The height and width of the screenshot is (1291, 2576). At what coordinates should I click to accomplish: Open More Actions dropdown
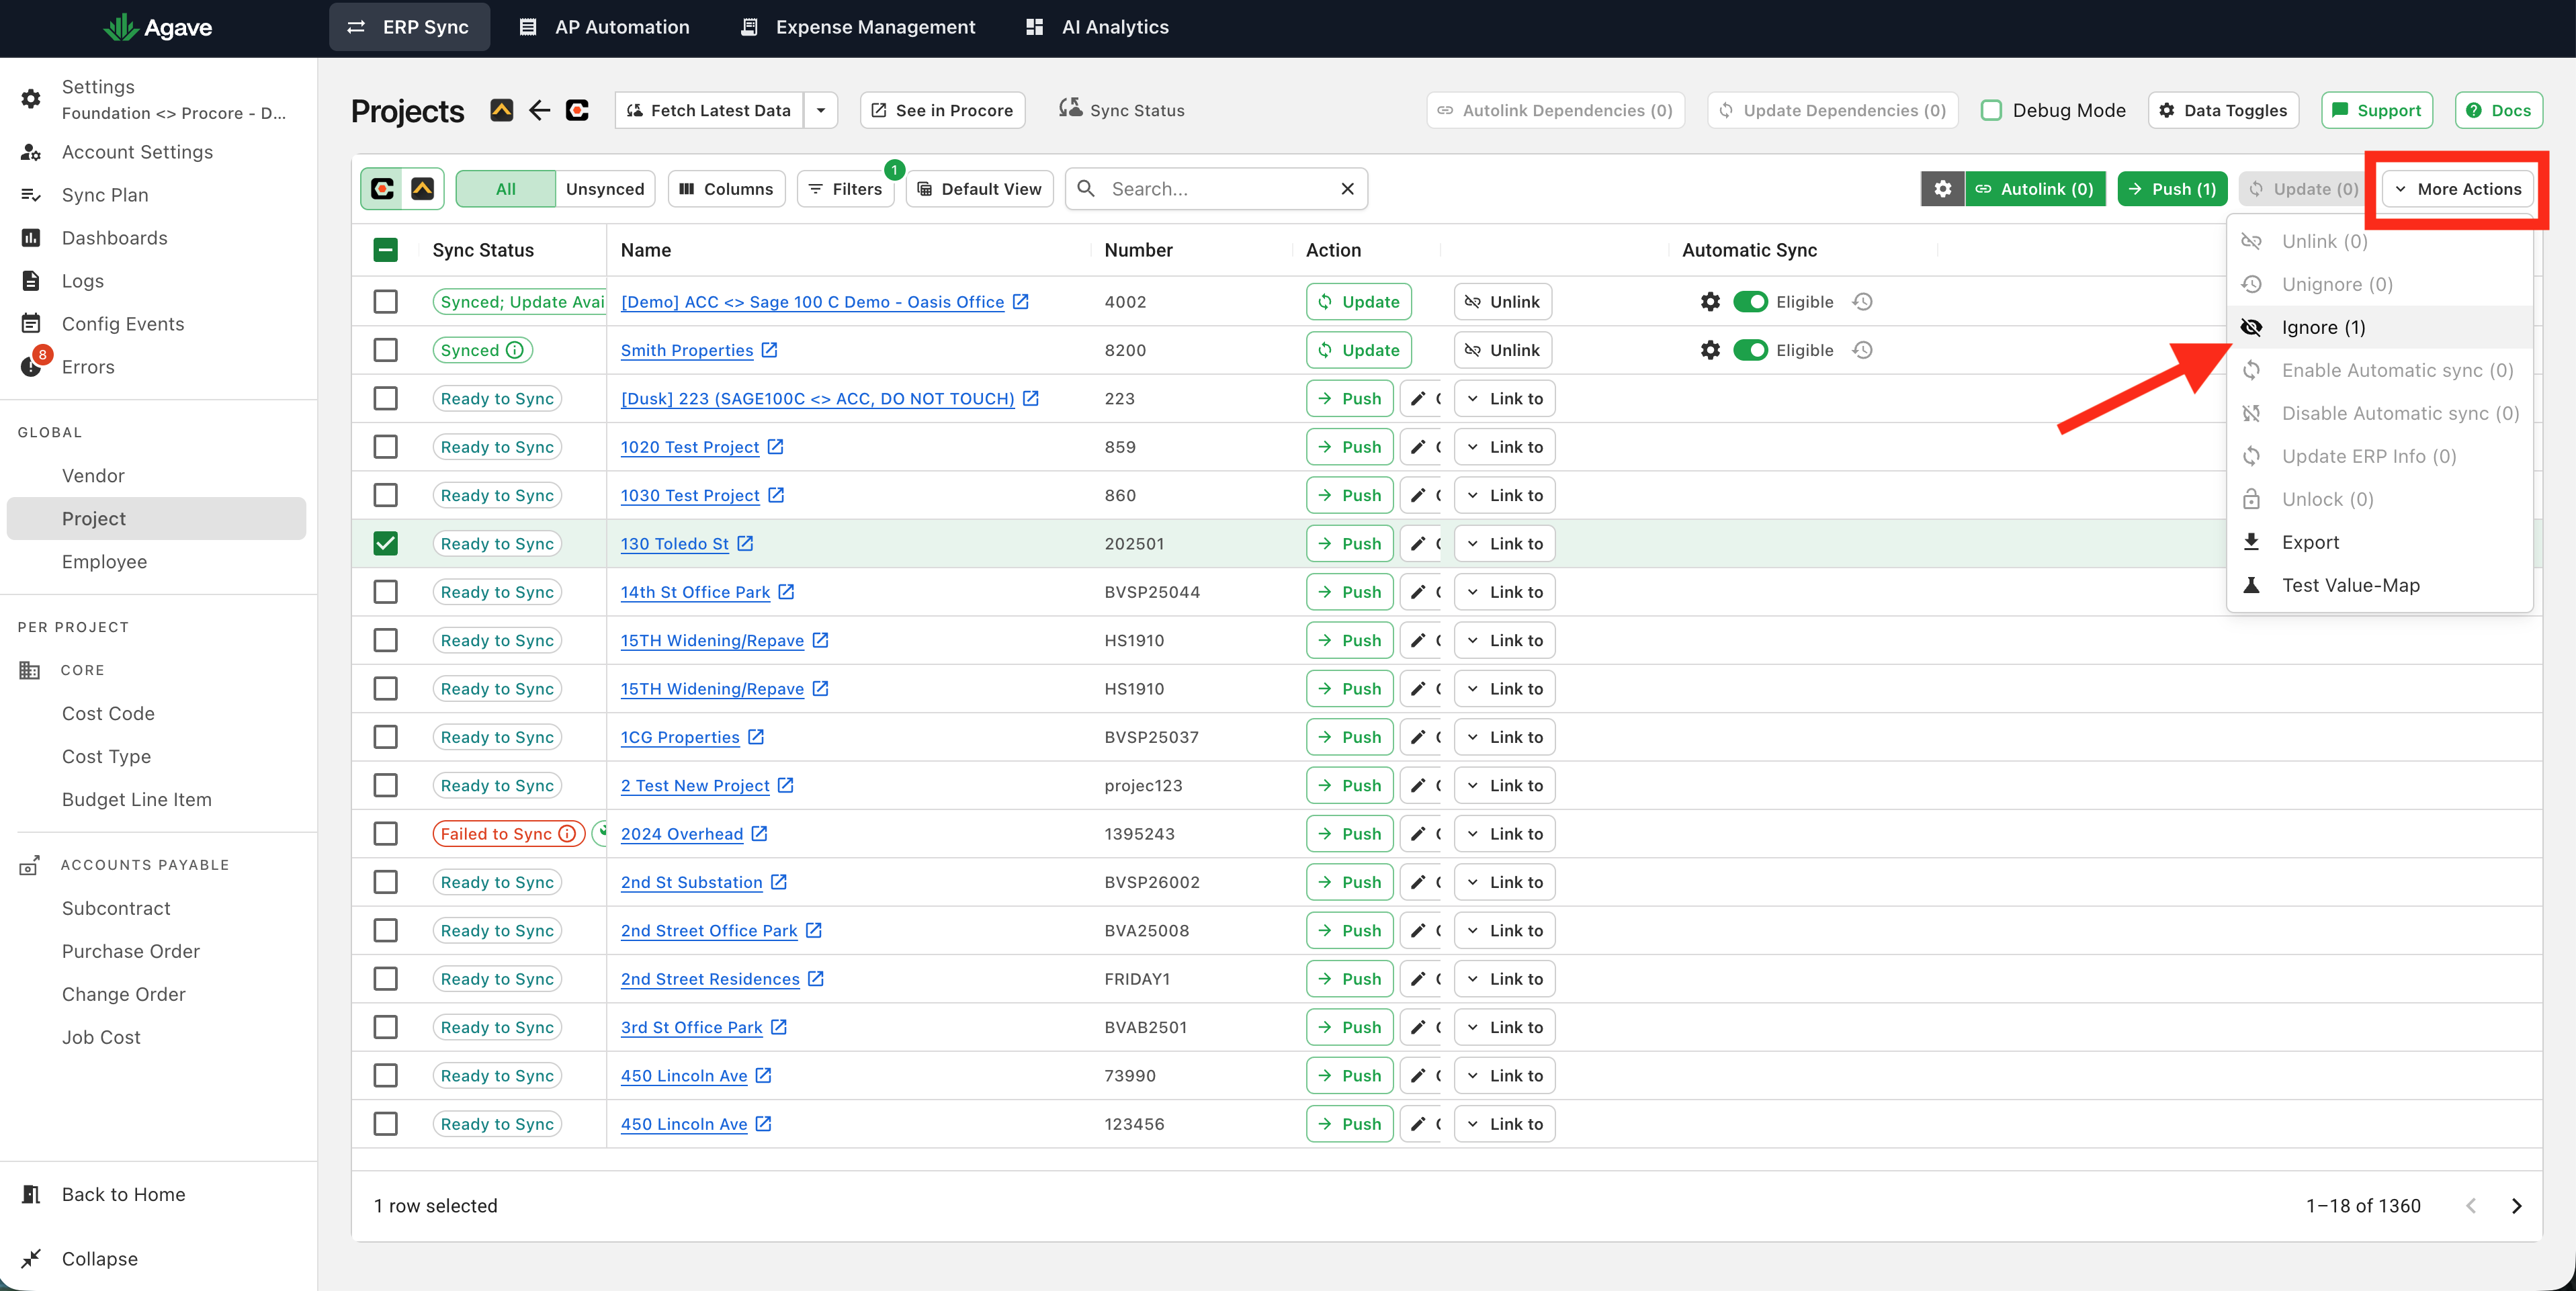(x=2458, y=189)
